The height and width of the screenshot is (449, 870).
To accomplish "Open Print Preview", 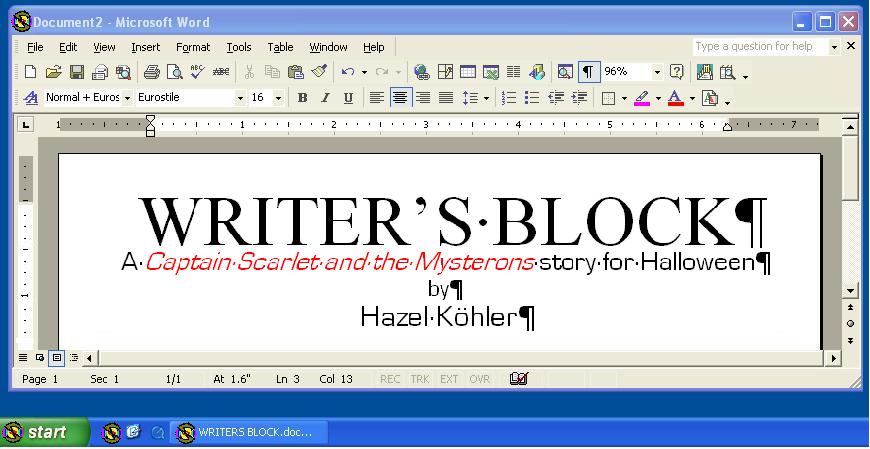I will (175, 72).
